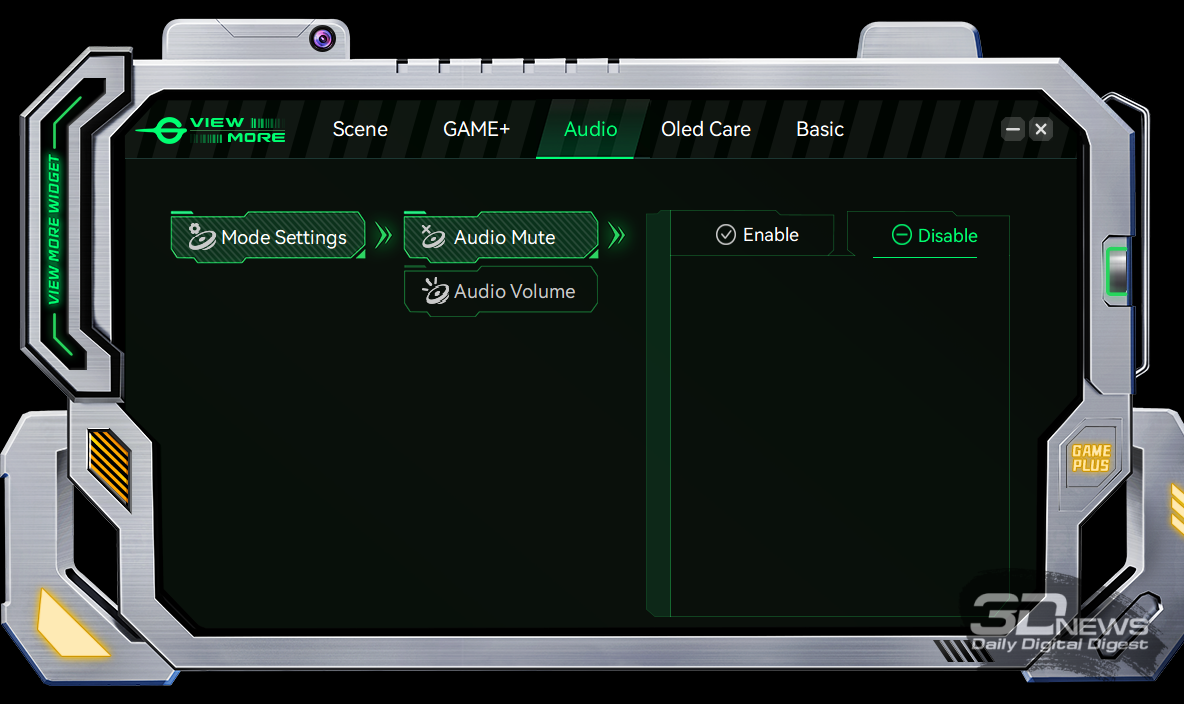
Task: Switch to the GAME+ tab
Action: click(476, 129)
